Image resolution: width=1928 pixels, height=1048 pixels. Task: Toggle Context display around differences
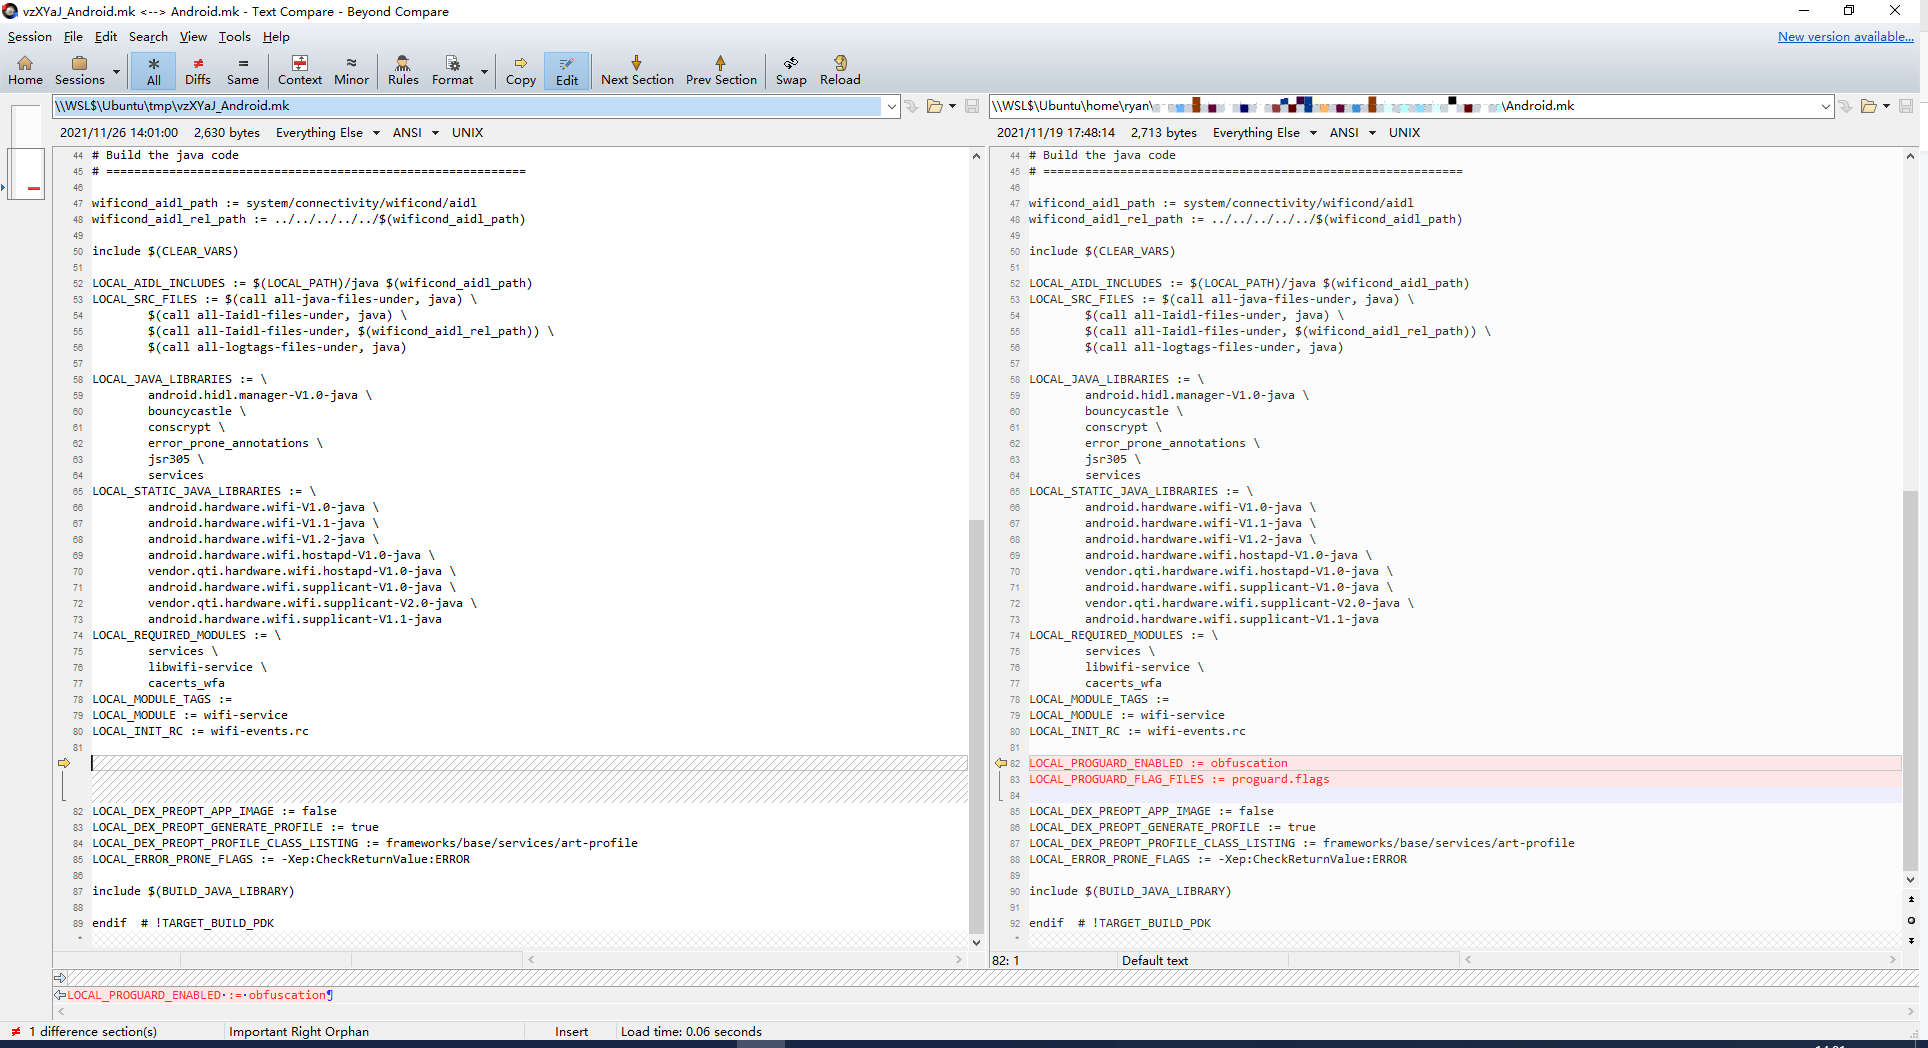pos(300,70)
